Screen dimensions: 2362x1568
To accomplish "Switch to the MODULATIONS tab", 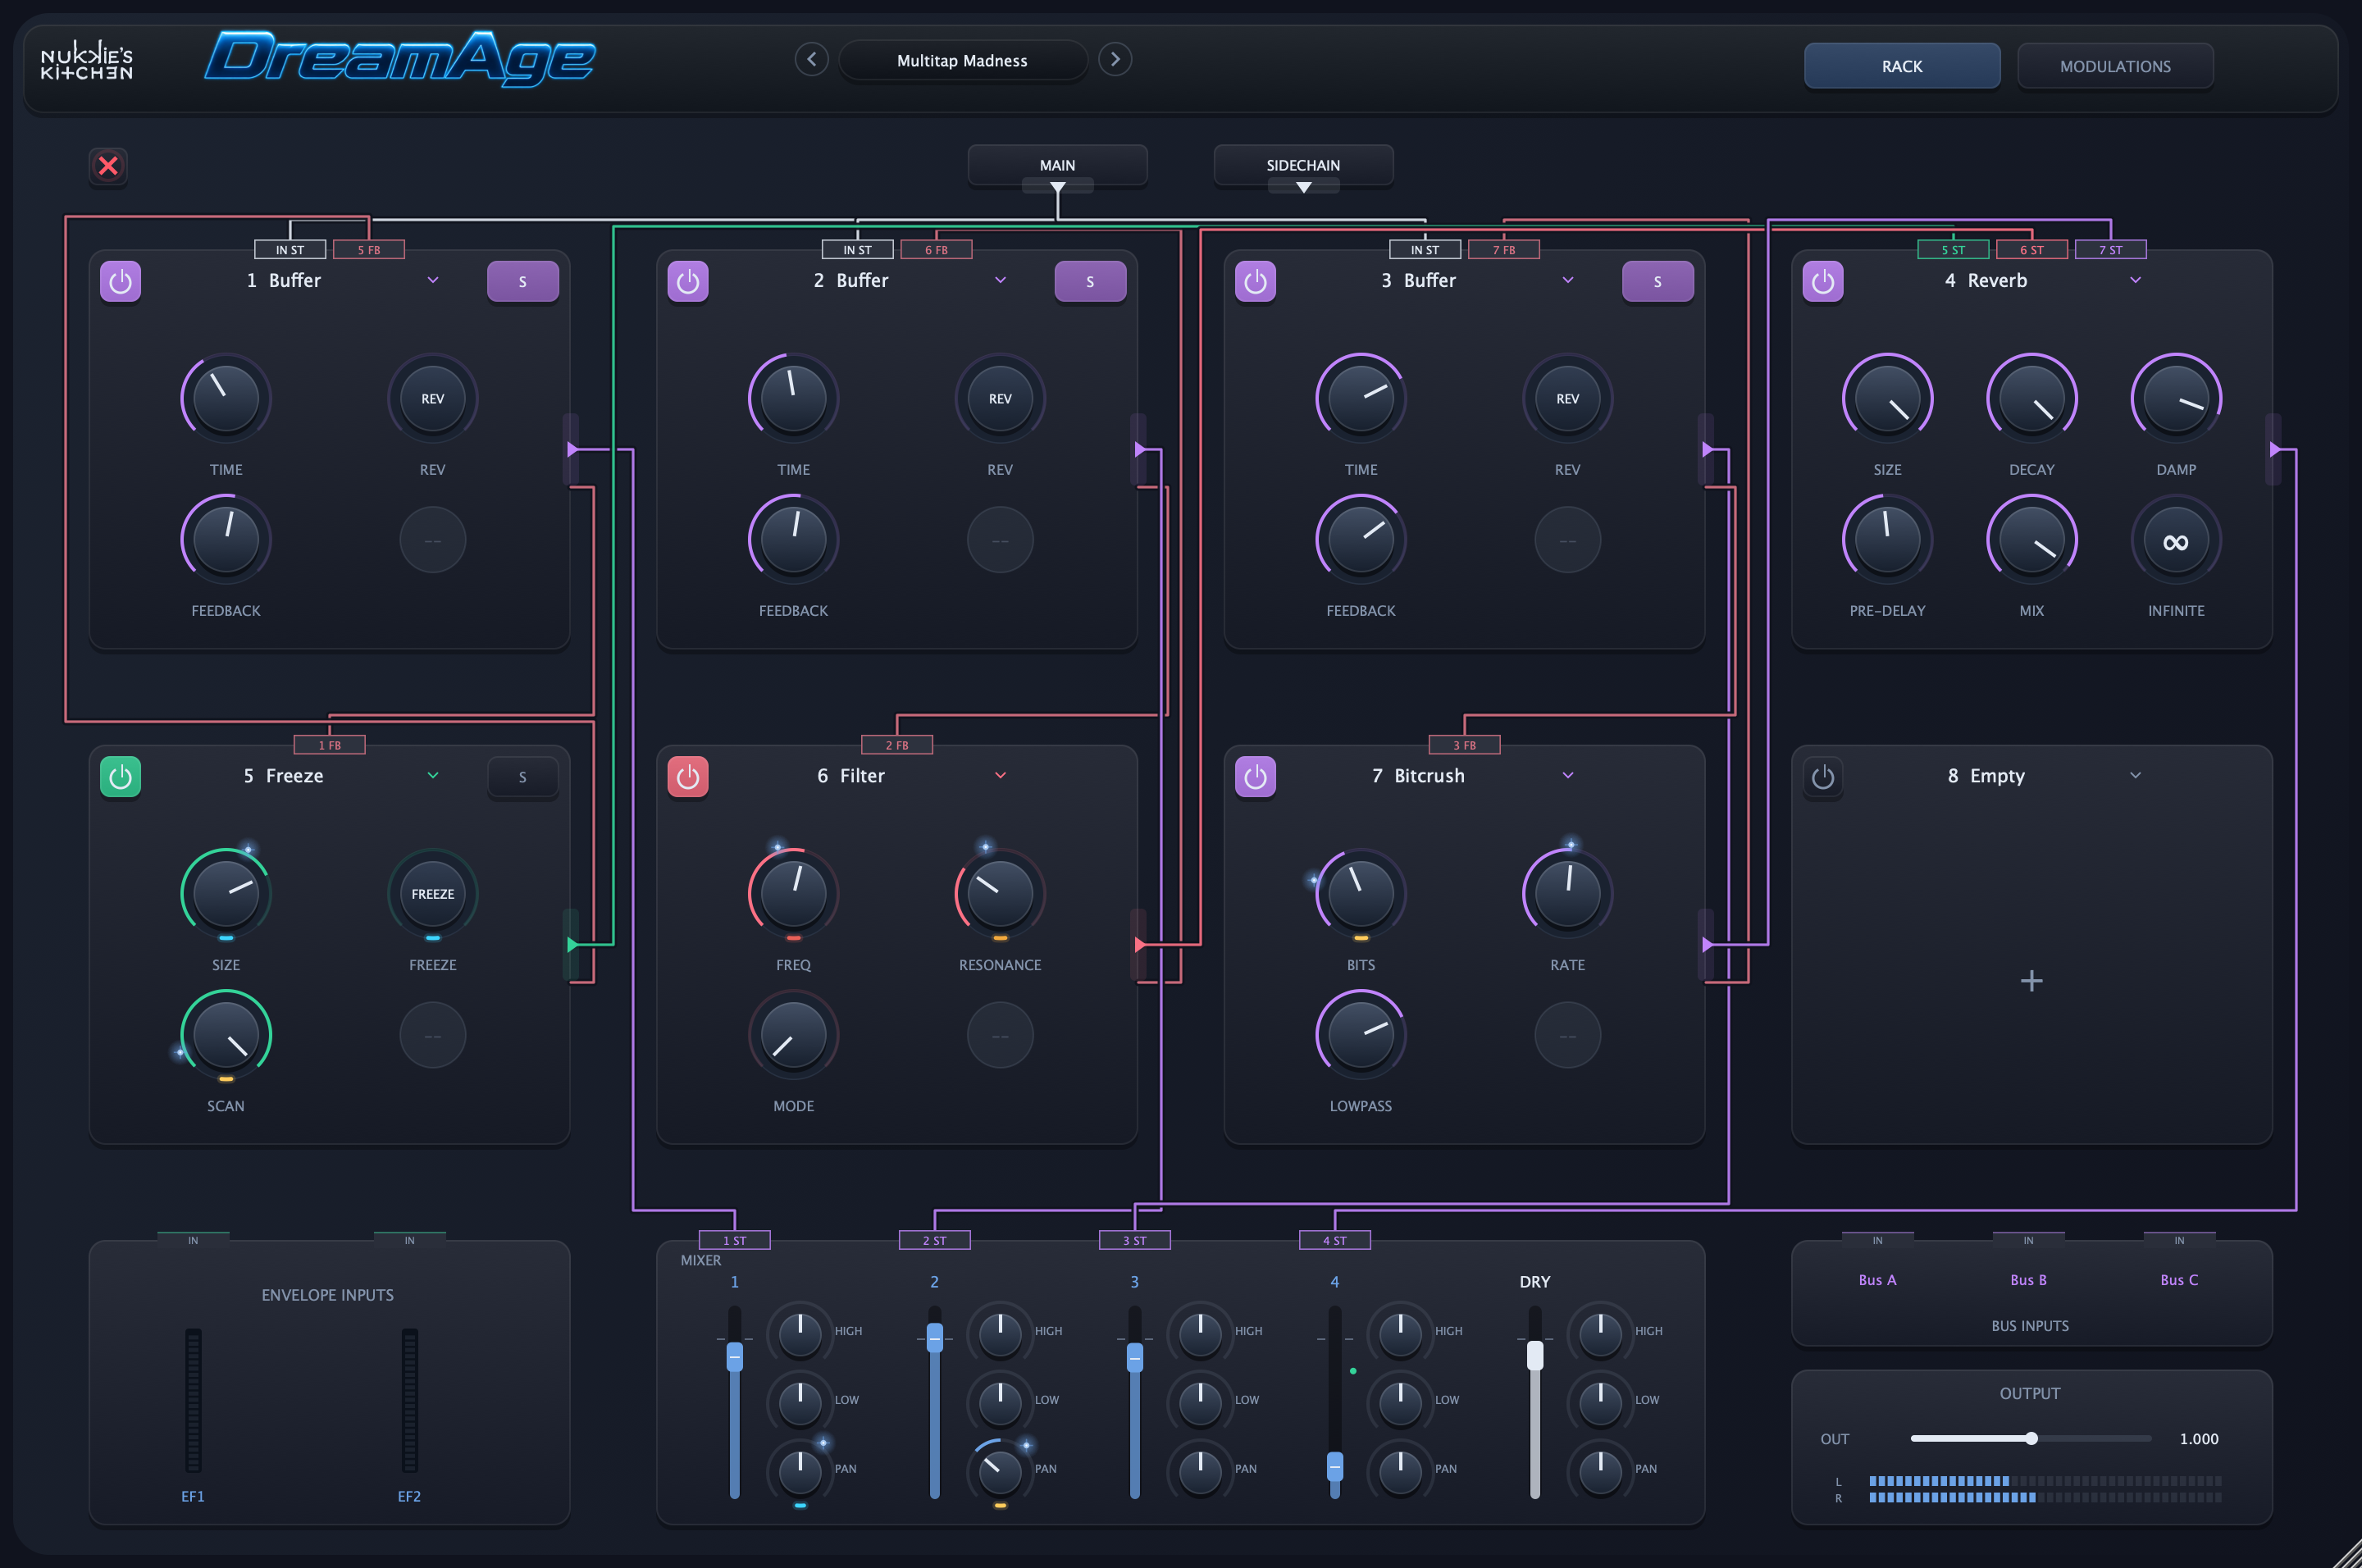I will [x=2115, y=66].
